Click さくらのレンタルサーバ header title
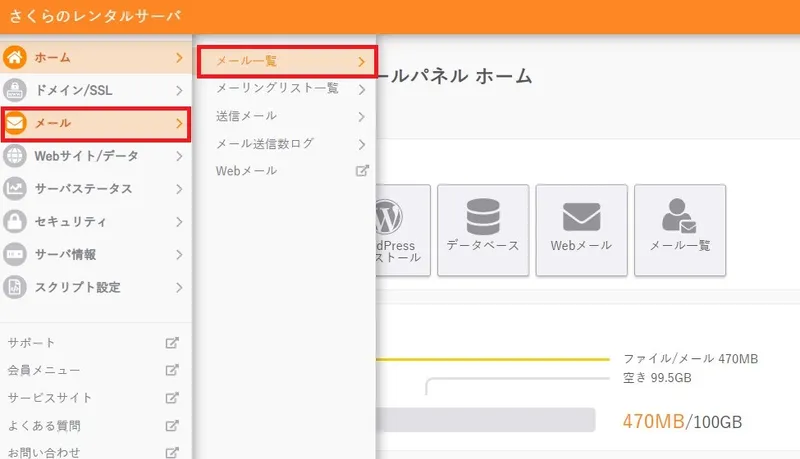The image size is (800, 459). coord(95,16)
